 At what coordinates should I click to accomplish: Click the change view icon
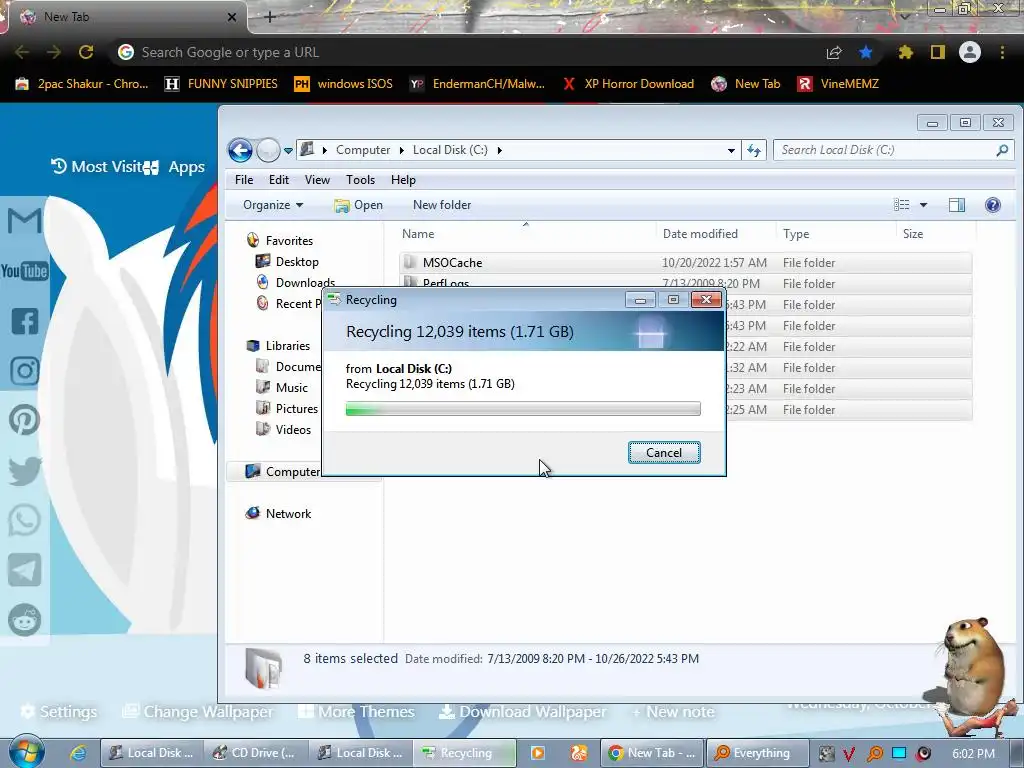[x=901, y=205]
